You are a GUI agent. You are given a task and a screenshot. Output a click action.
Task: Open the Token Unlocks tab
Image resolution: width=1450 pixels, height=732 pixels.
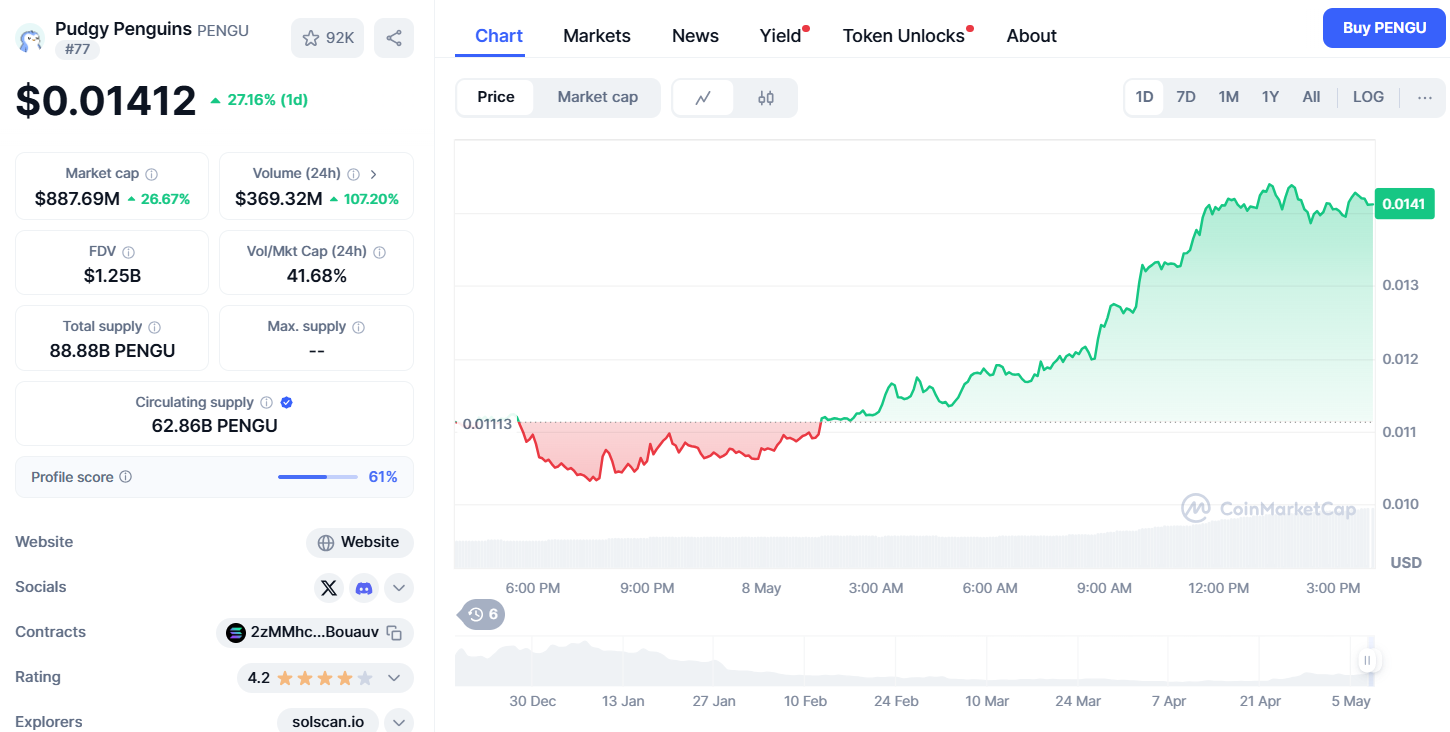click(904, 36)
